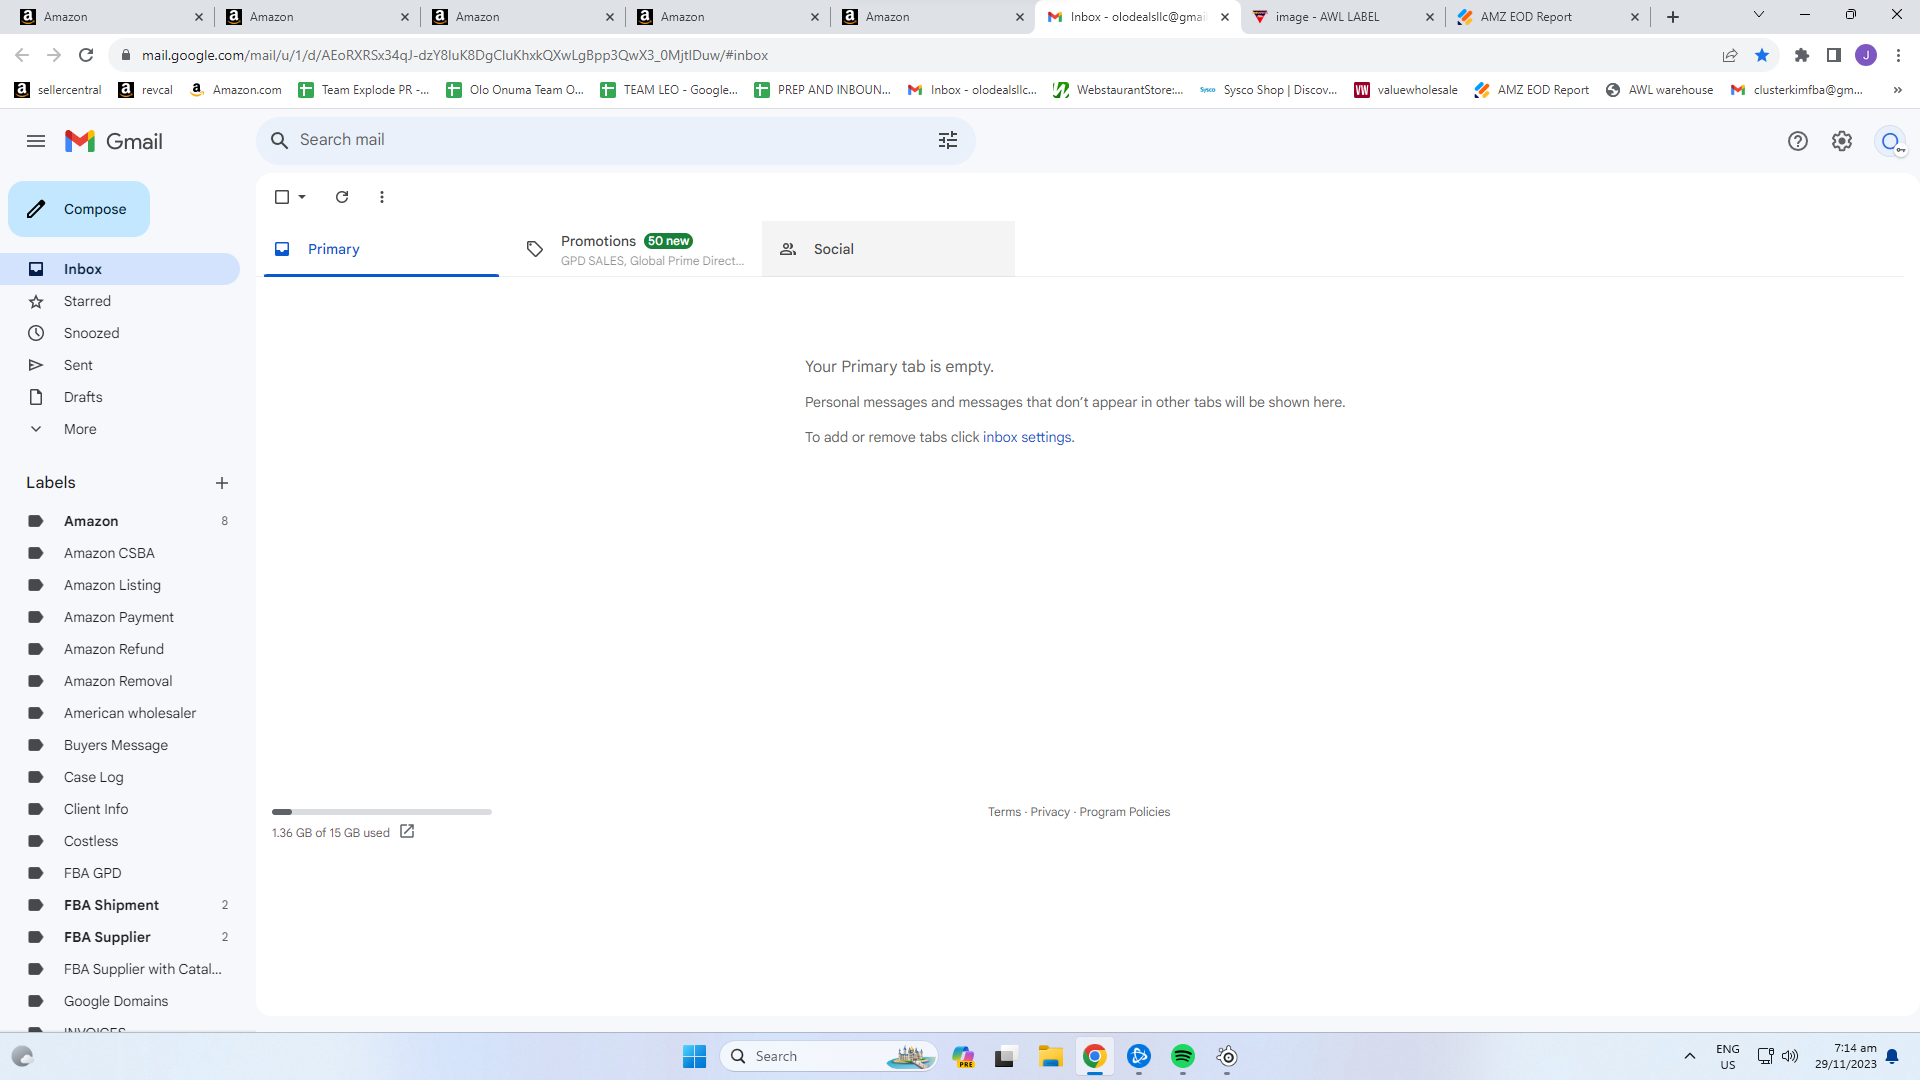Screen dimensions: 1920x1080
Task: Open Gmail main menu hamburger icon
Action: point(36,141)
